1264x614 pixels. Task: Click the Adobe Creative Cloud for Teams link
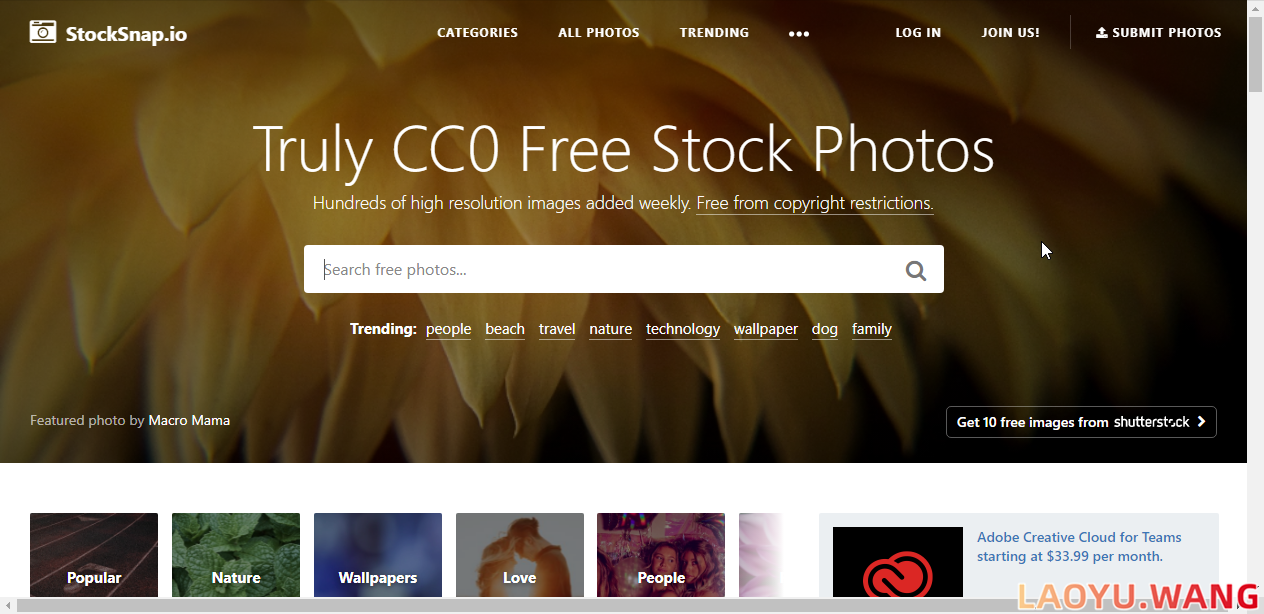pos(1079,547)
